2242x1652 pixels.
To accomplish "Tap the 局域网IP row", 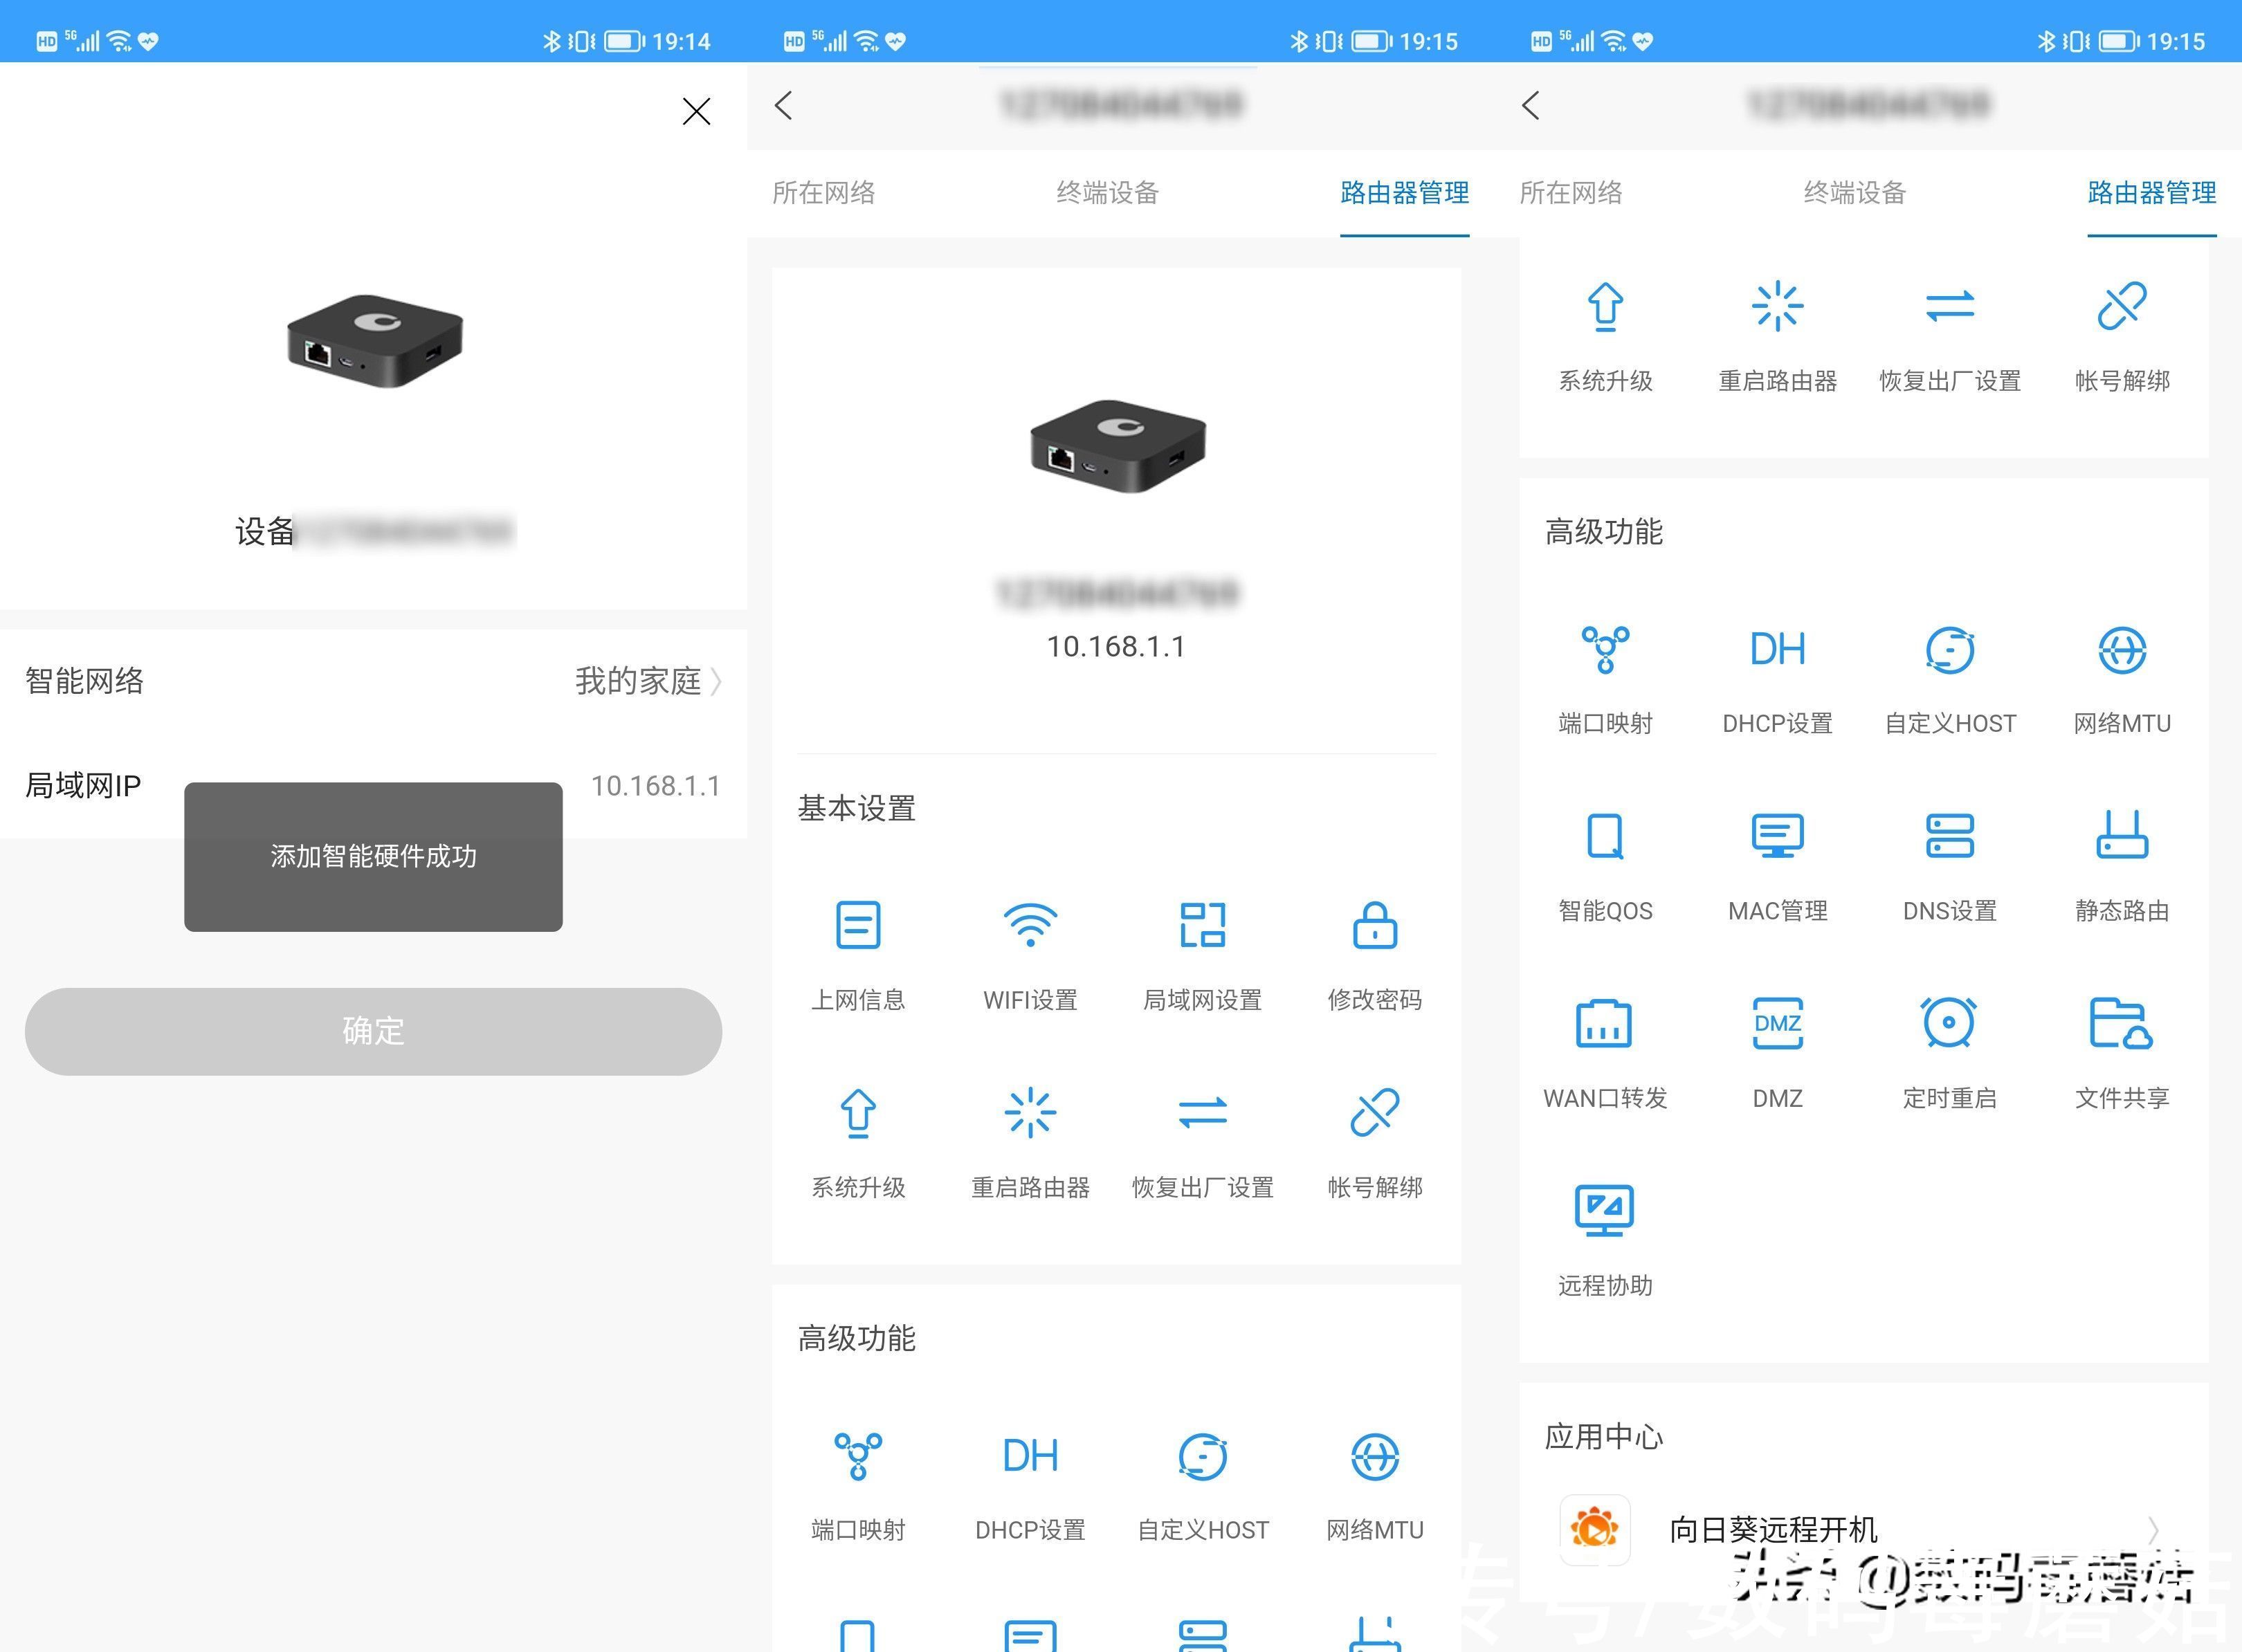I will [373, 786].
